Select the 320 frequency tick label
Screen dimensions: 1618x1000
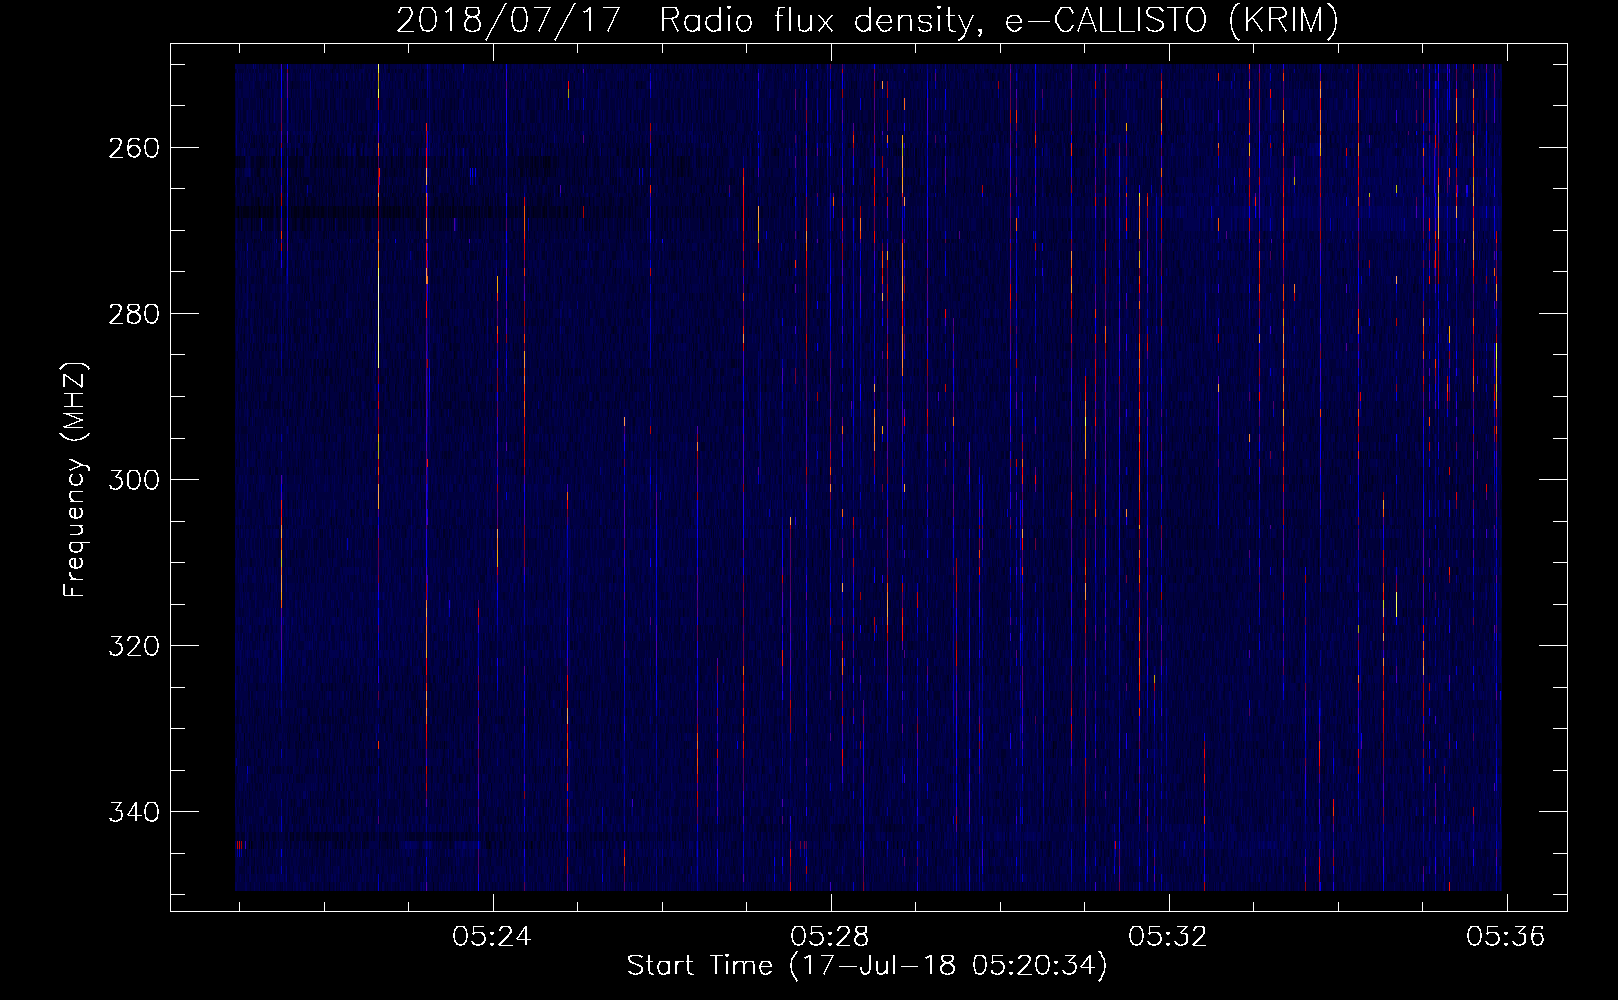click(x=134, y=646)
